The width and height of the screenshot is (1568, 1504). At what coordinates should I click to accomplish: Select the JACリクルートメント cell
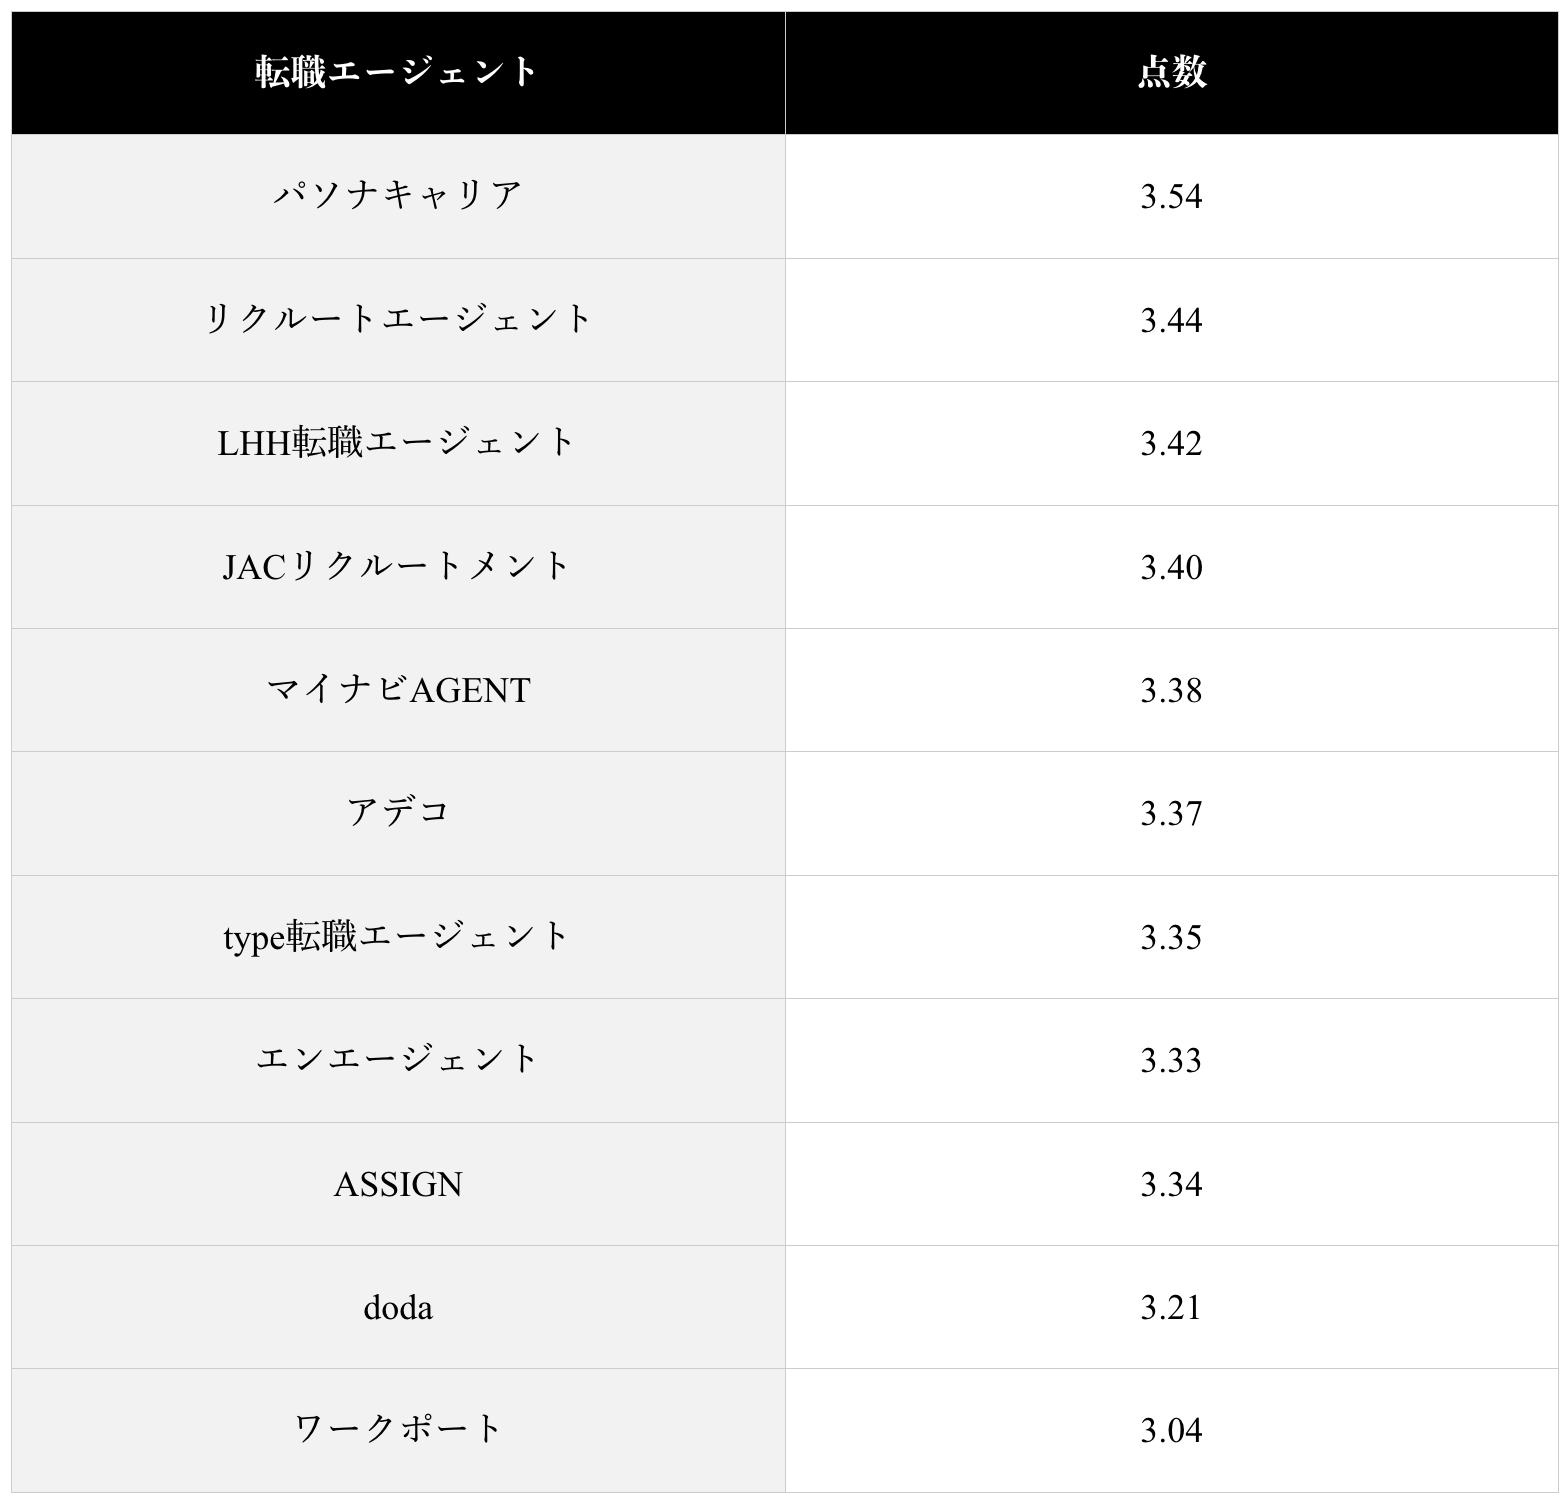(x=397, y=566)
